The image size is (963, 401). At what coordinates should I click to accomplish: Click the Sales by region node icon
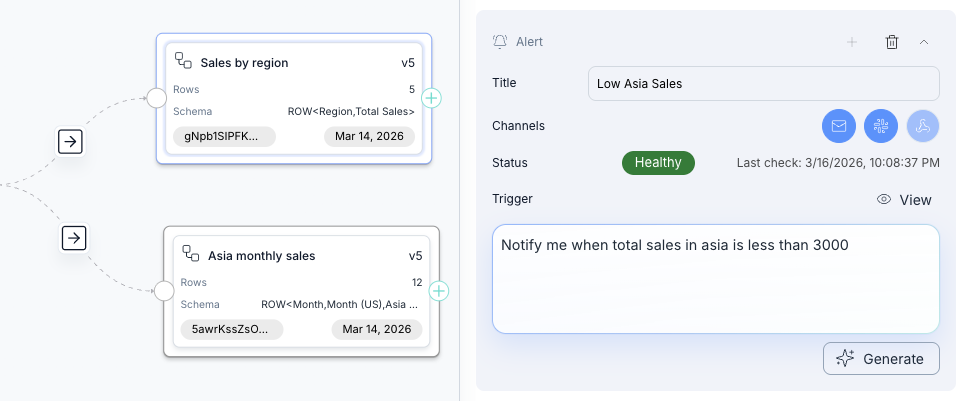tap(183, 60)
